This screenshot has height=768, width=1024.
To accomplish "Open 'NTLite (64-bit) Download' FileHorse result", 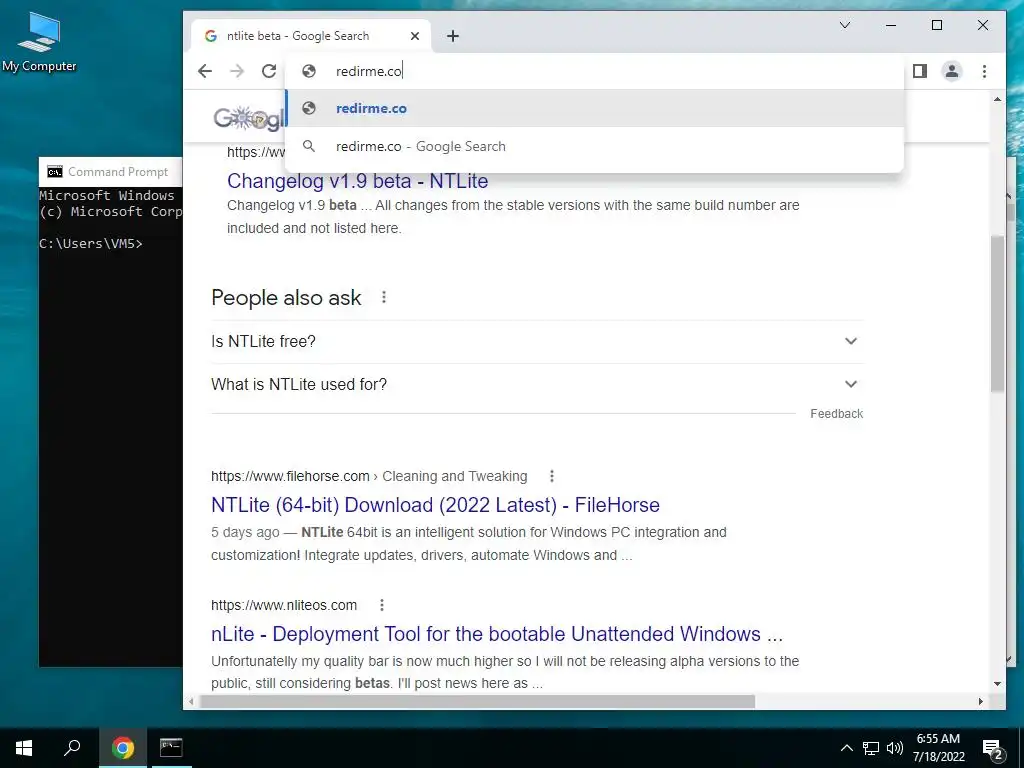I will (435, 505).
